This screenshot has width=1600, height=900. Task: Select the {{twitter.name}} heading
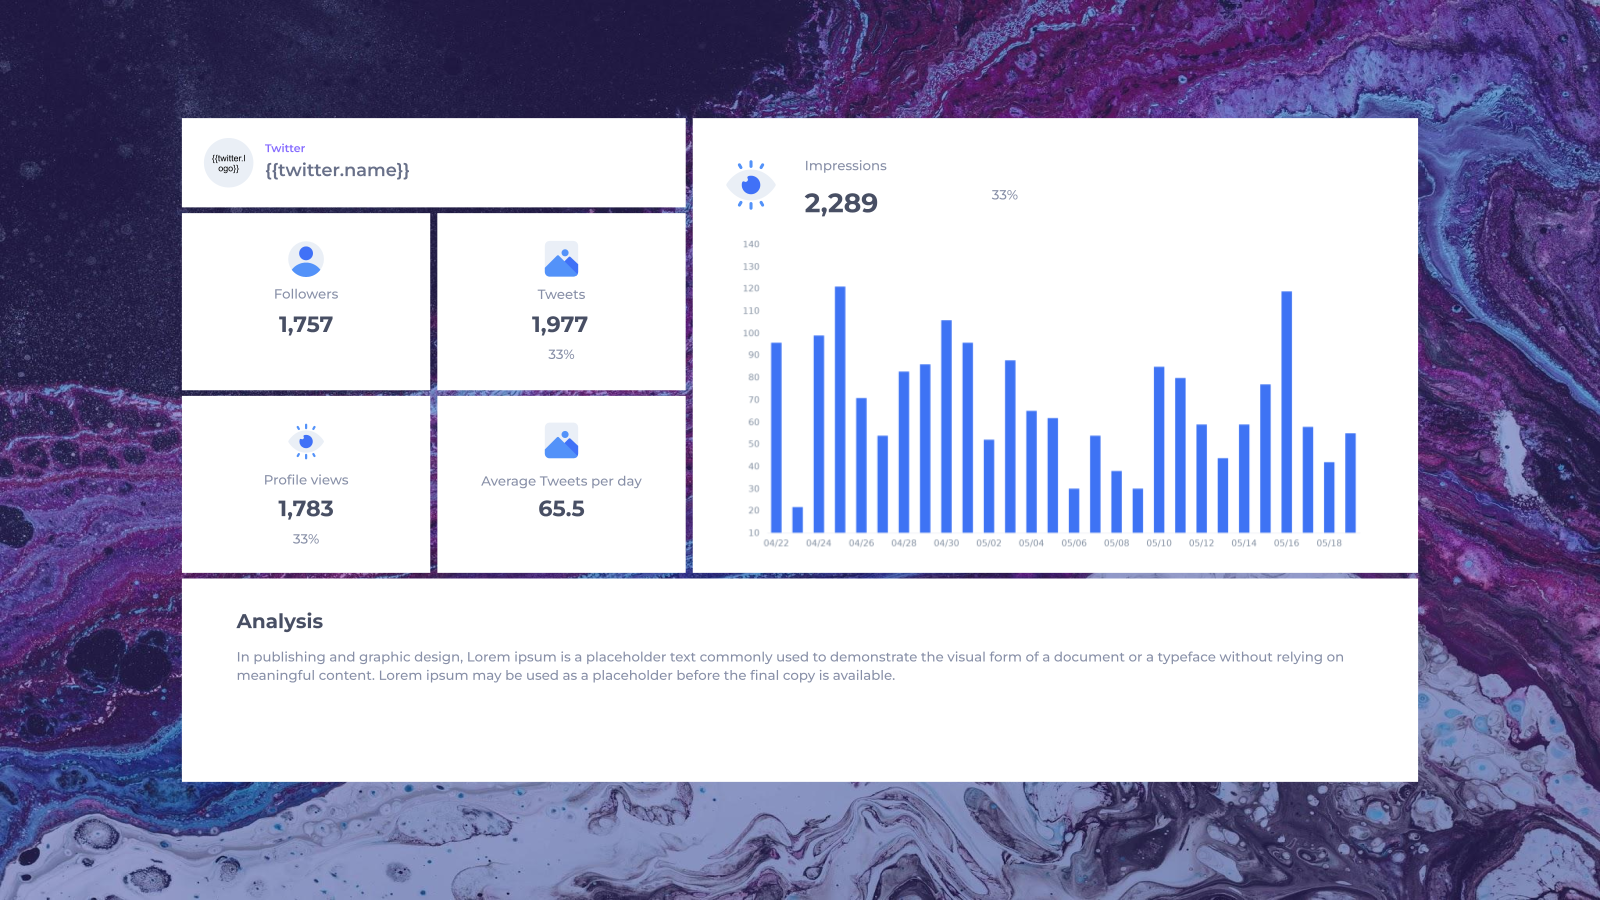tap(337, 170)
